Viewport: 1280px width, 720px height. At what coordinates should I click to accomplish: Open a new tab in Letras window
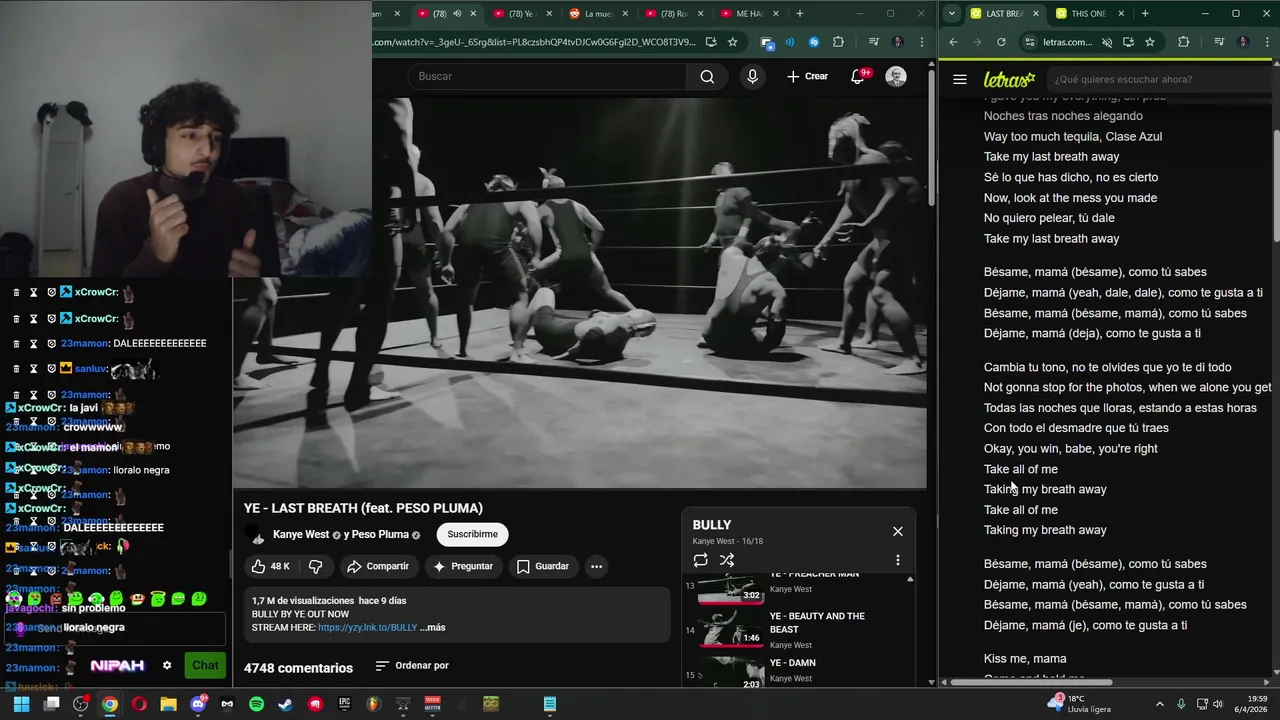(1145, 13)
